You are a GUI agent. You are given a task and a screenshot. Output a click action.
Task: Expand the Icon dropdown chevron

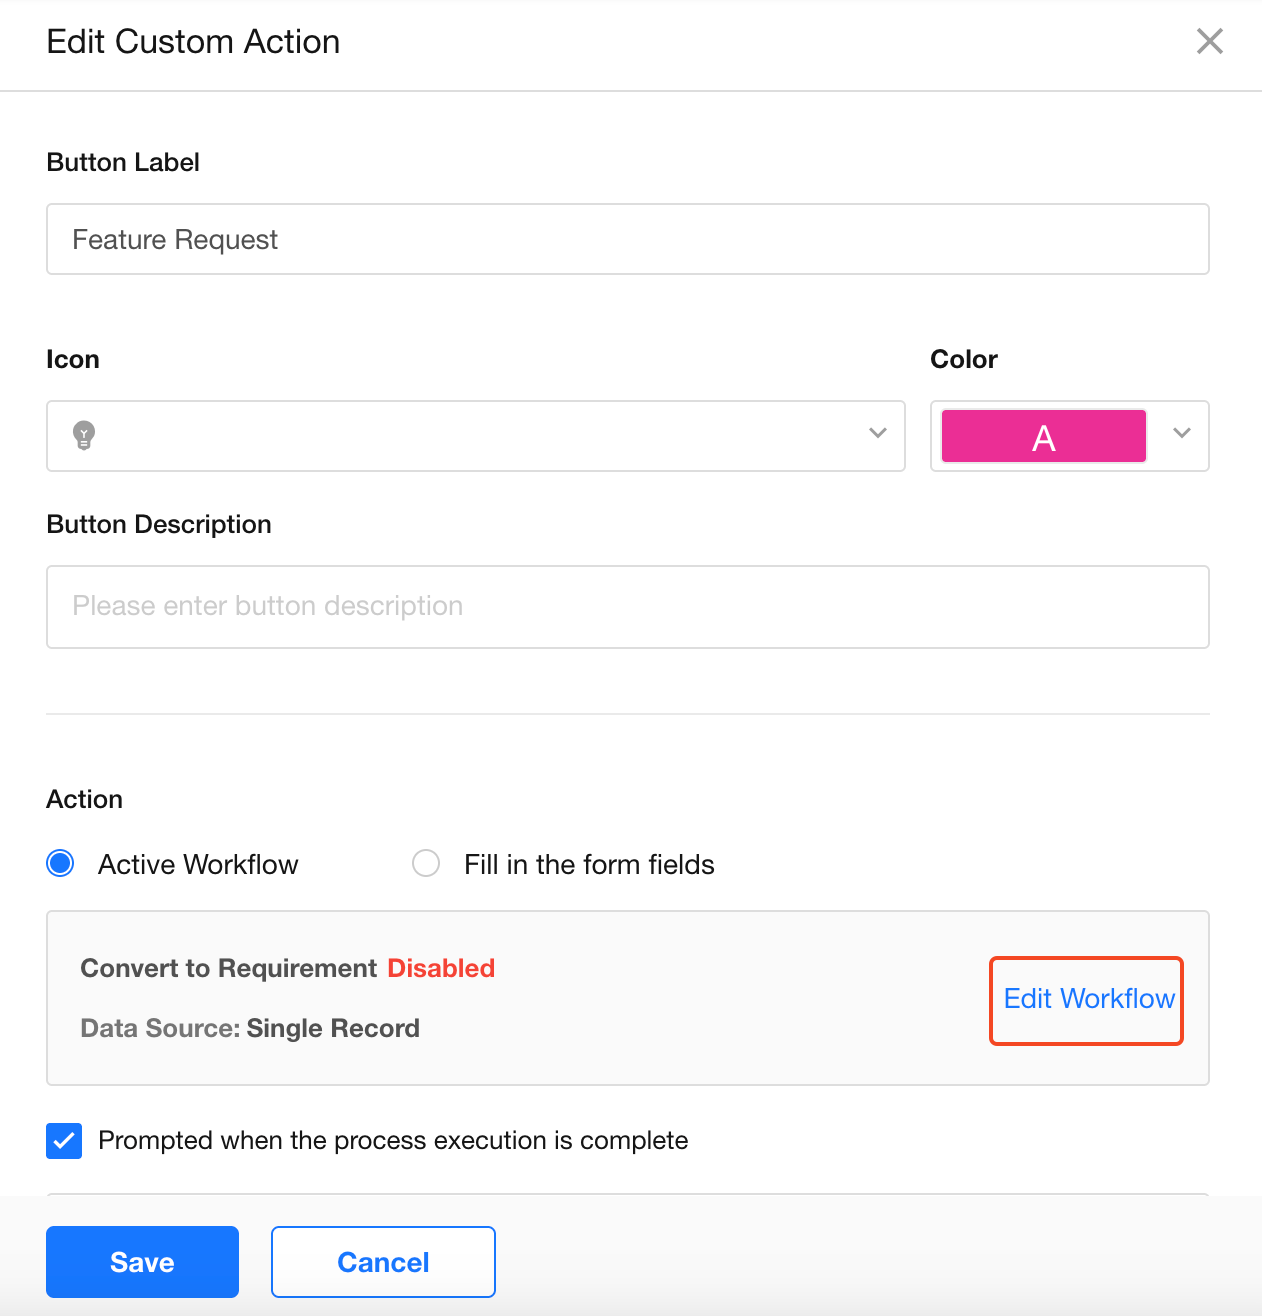(878, 433)
